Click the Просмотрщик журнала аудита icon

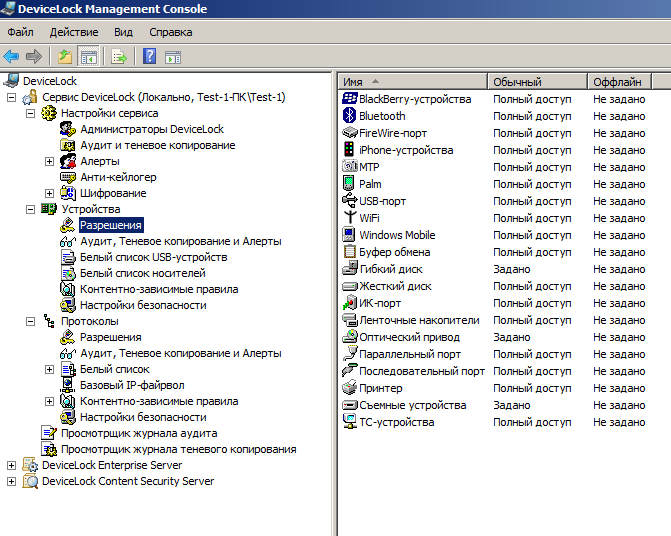coord(49,433)
